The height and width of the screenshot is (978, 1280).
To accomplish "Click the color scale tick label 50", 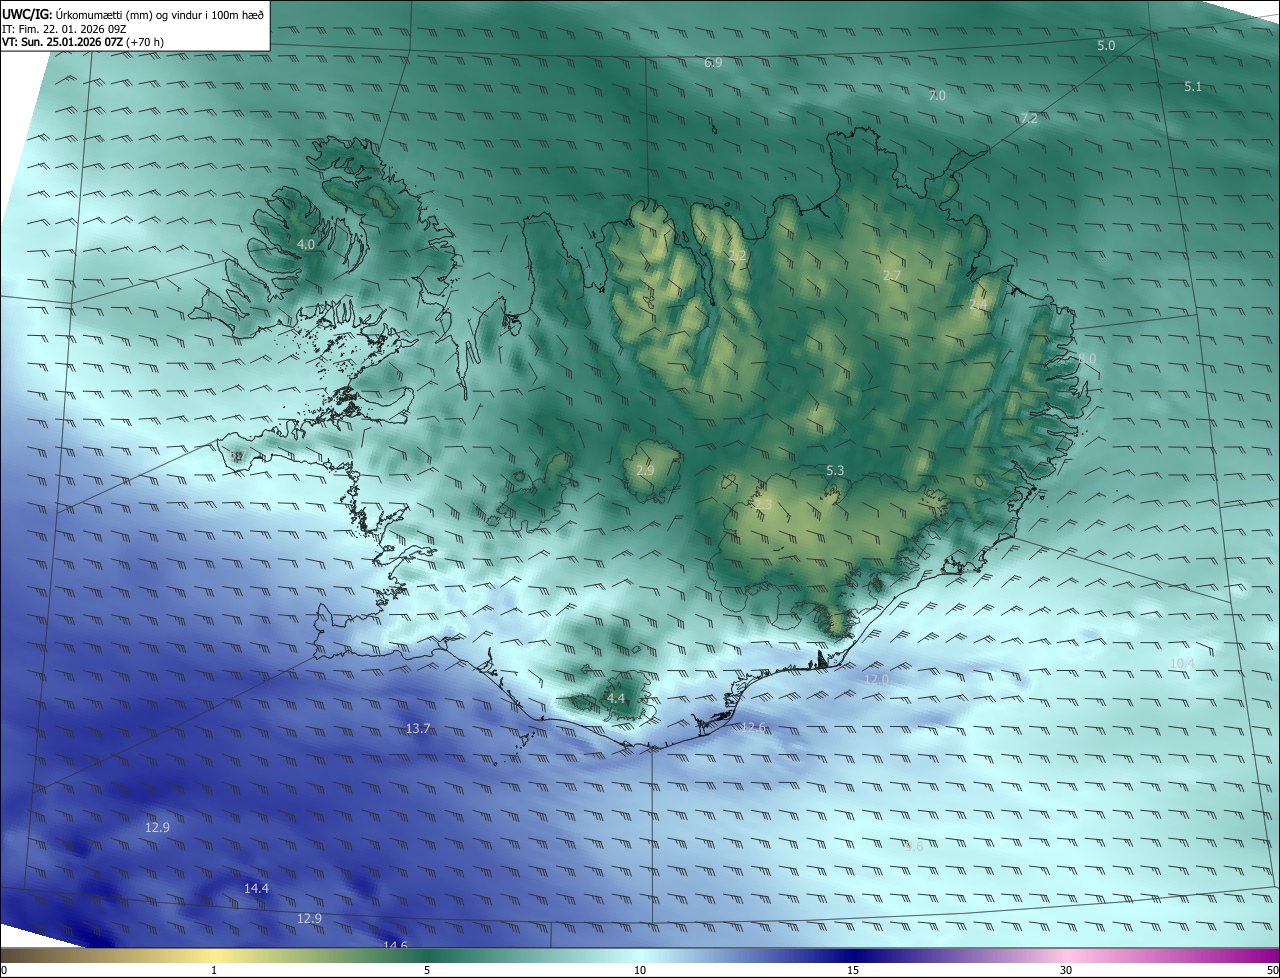I will tap(1272, 970).
